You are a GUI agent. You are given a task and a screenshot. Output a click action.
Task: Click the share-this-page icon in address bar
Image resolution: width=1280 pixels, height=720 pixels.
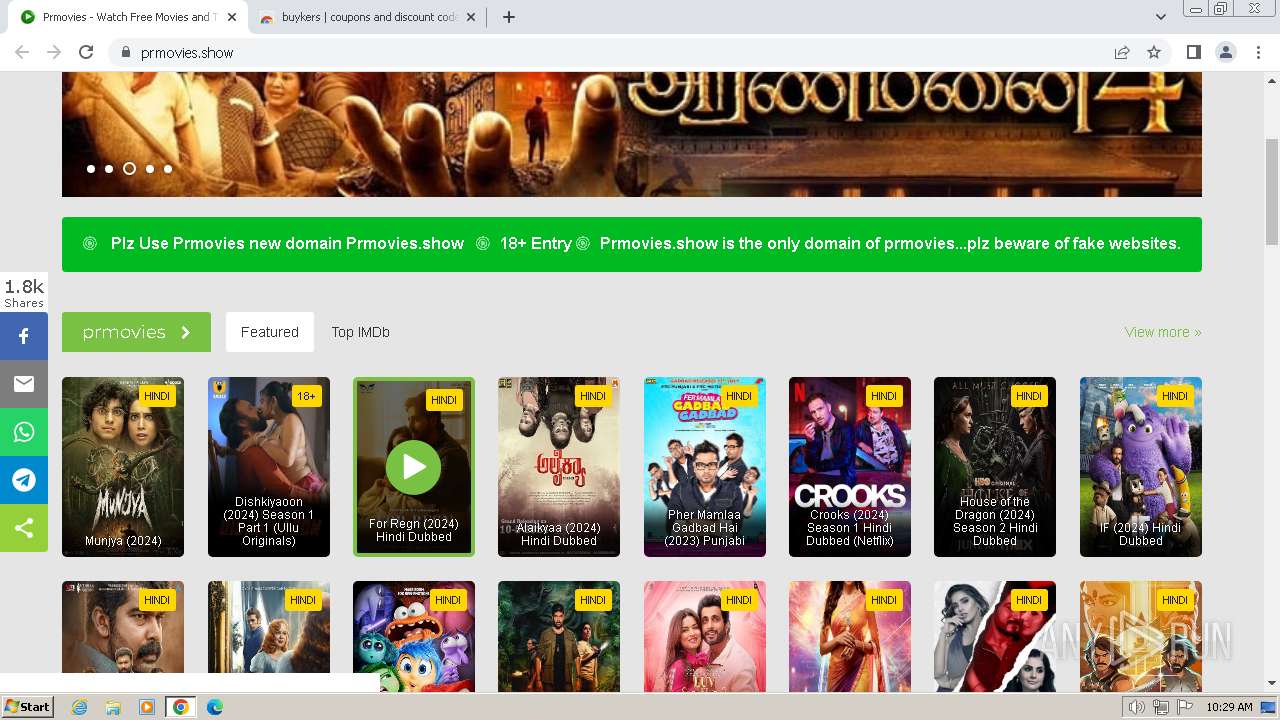1122,52
